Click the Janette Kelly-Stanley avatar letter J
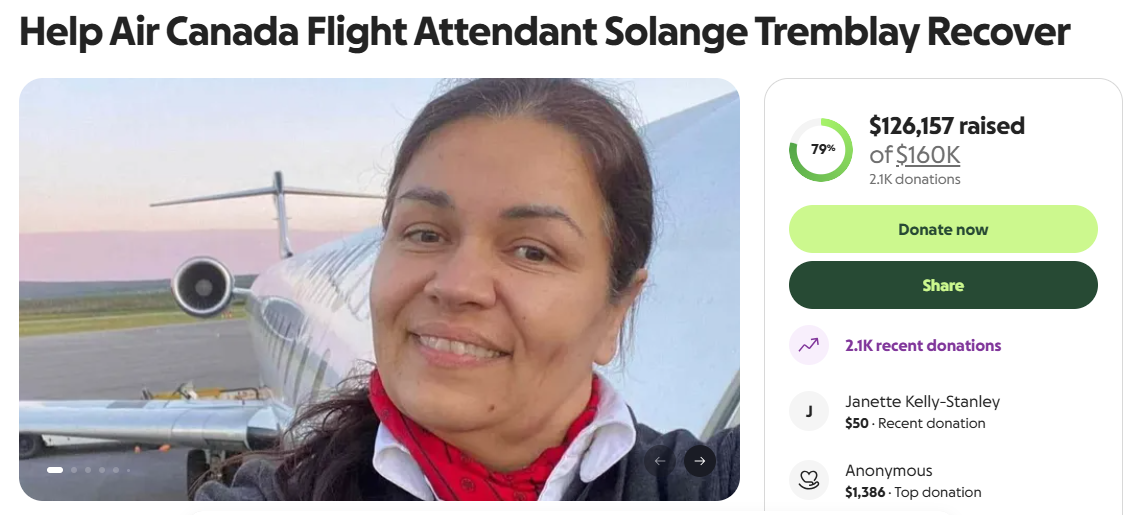Image resolution: width=1139 pixels, height=515 pixels. click(808, 412)
